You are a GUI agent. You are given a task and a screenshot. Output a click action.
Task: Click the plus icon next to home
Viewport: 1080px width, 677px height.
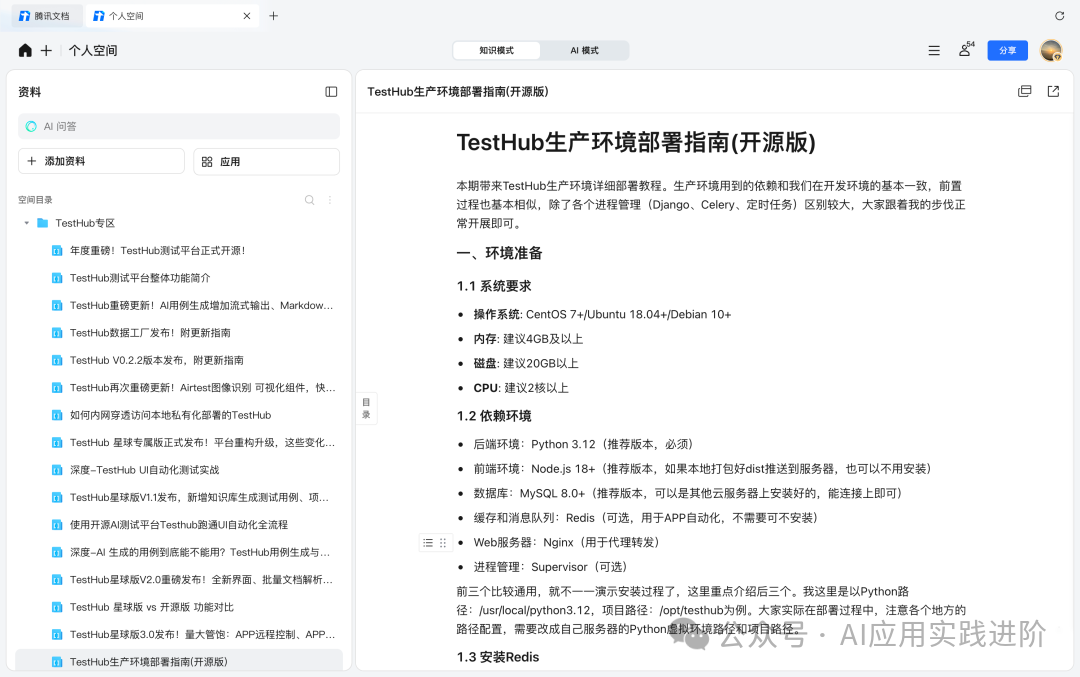click(x=46, y=50)
